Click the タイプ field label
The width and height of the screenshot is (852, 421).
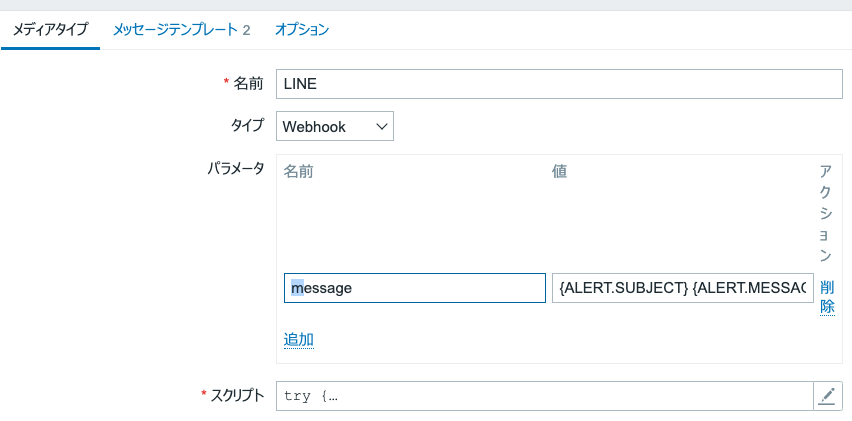pyautogui.click(x=247, y=125)
